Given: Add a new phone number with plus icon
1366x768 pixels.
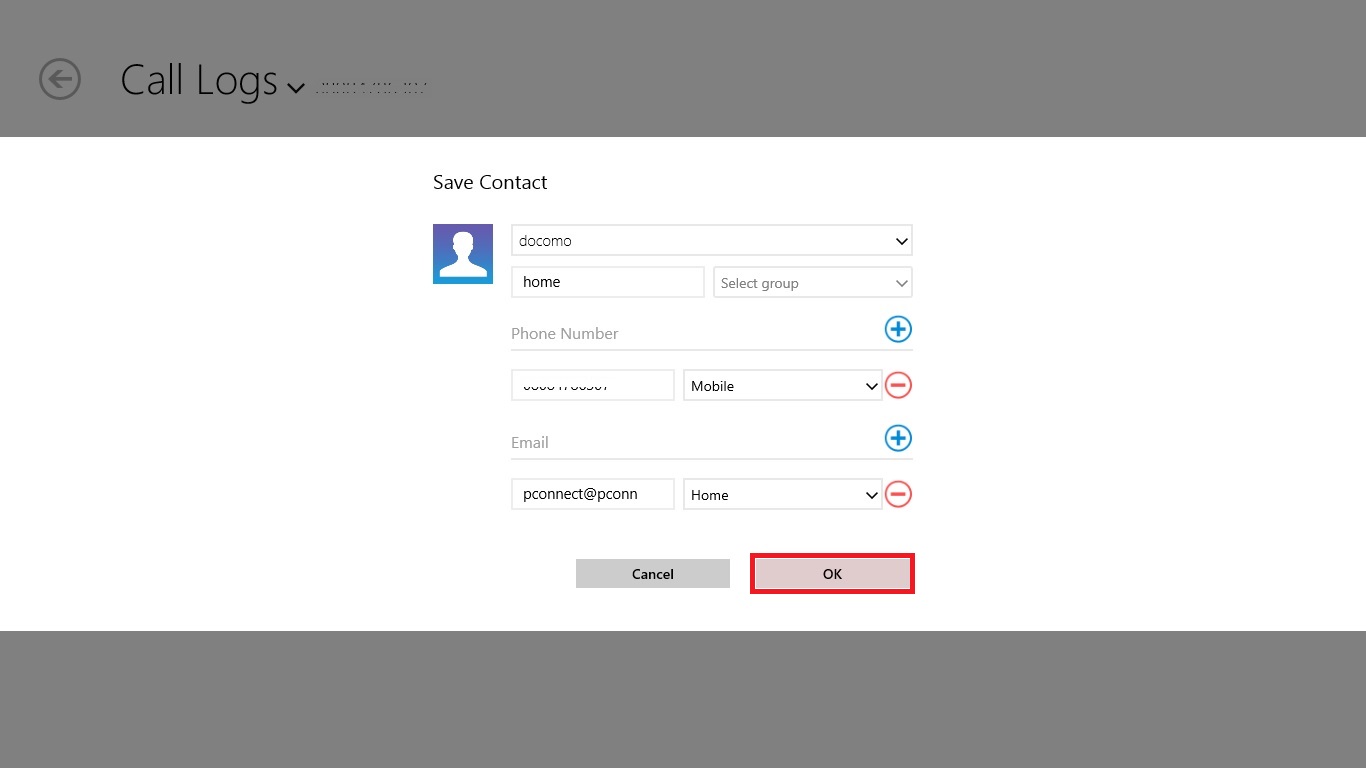Looking at the screenshot, I should [898, 329].
